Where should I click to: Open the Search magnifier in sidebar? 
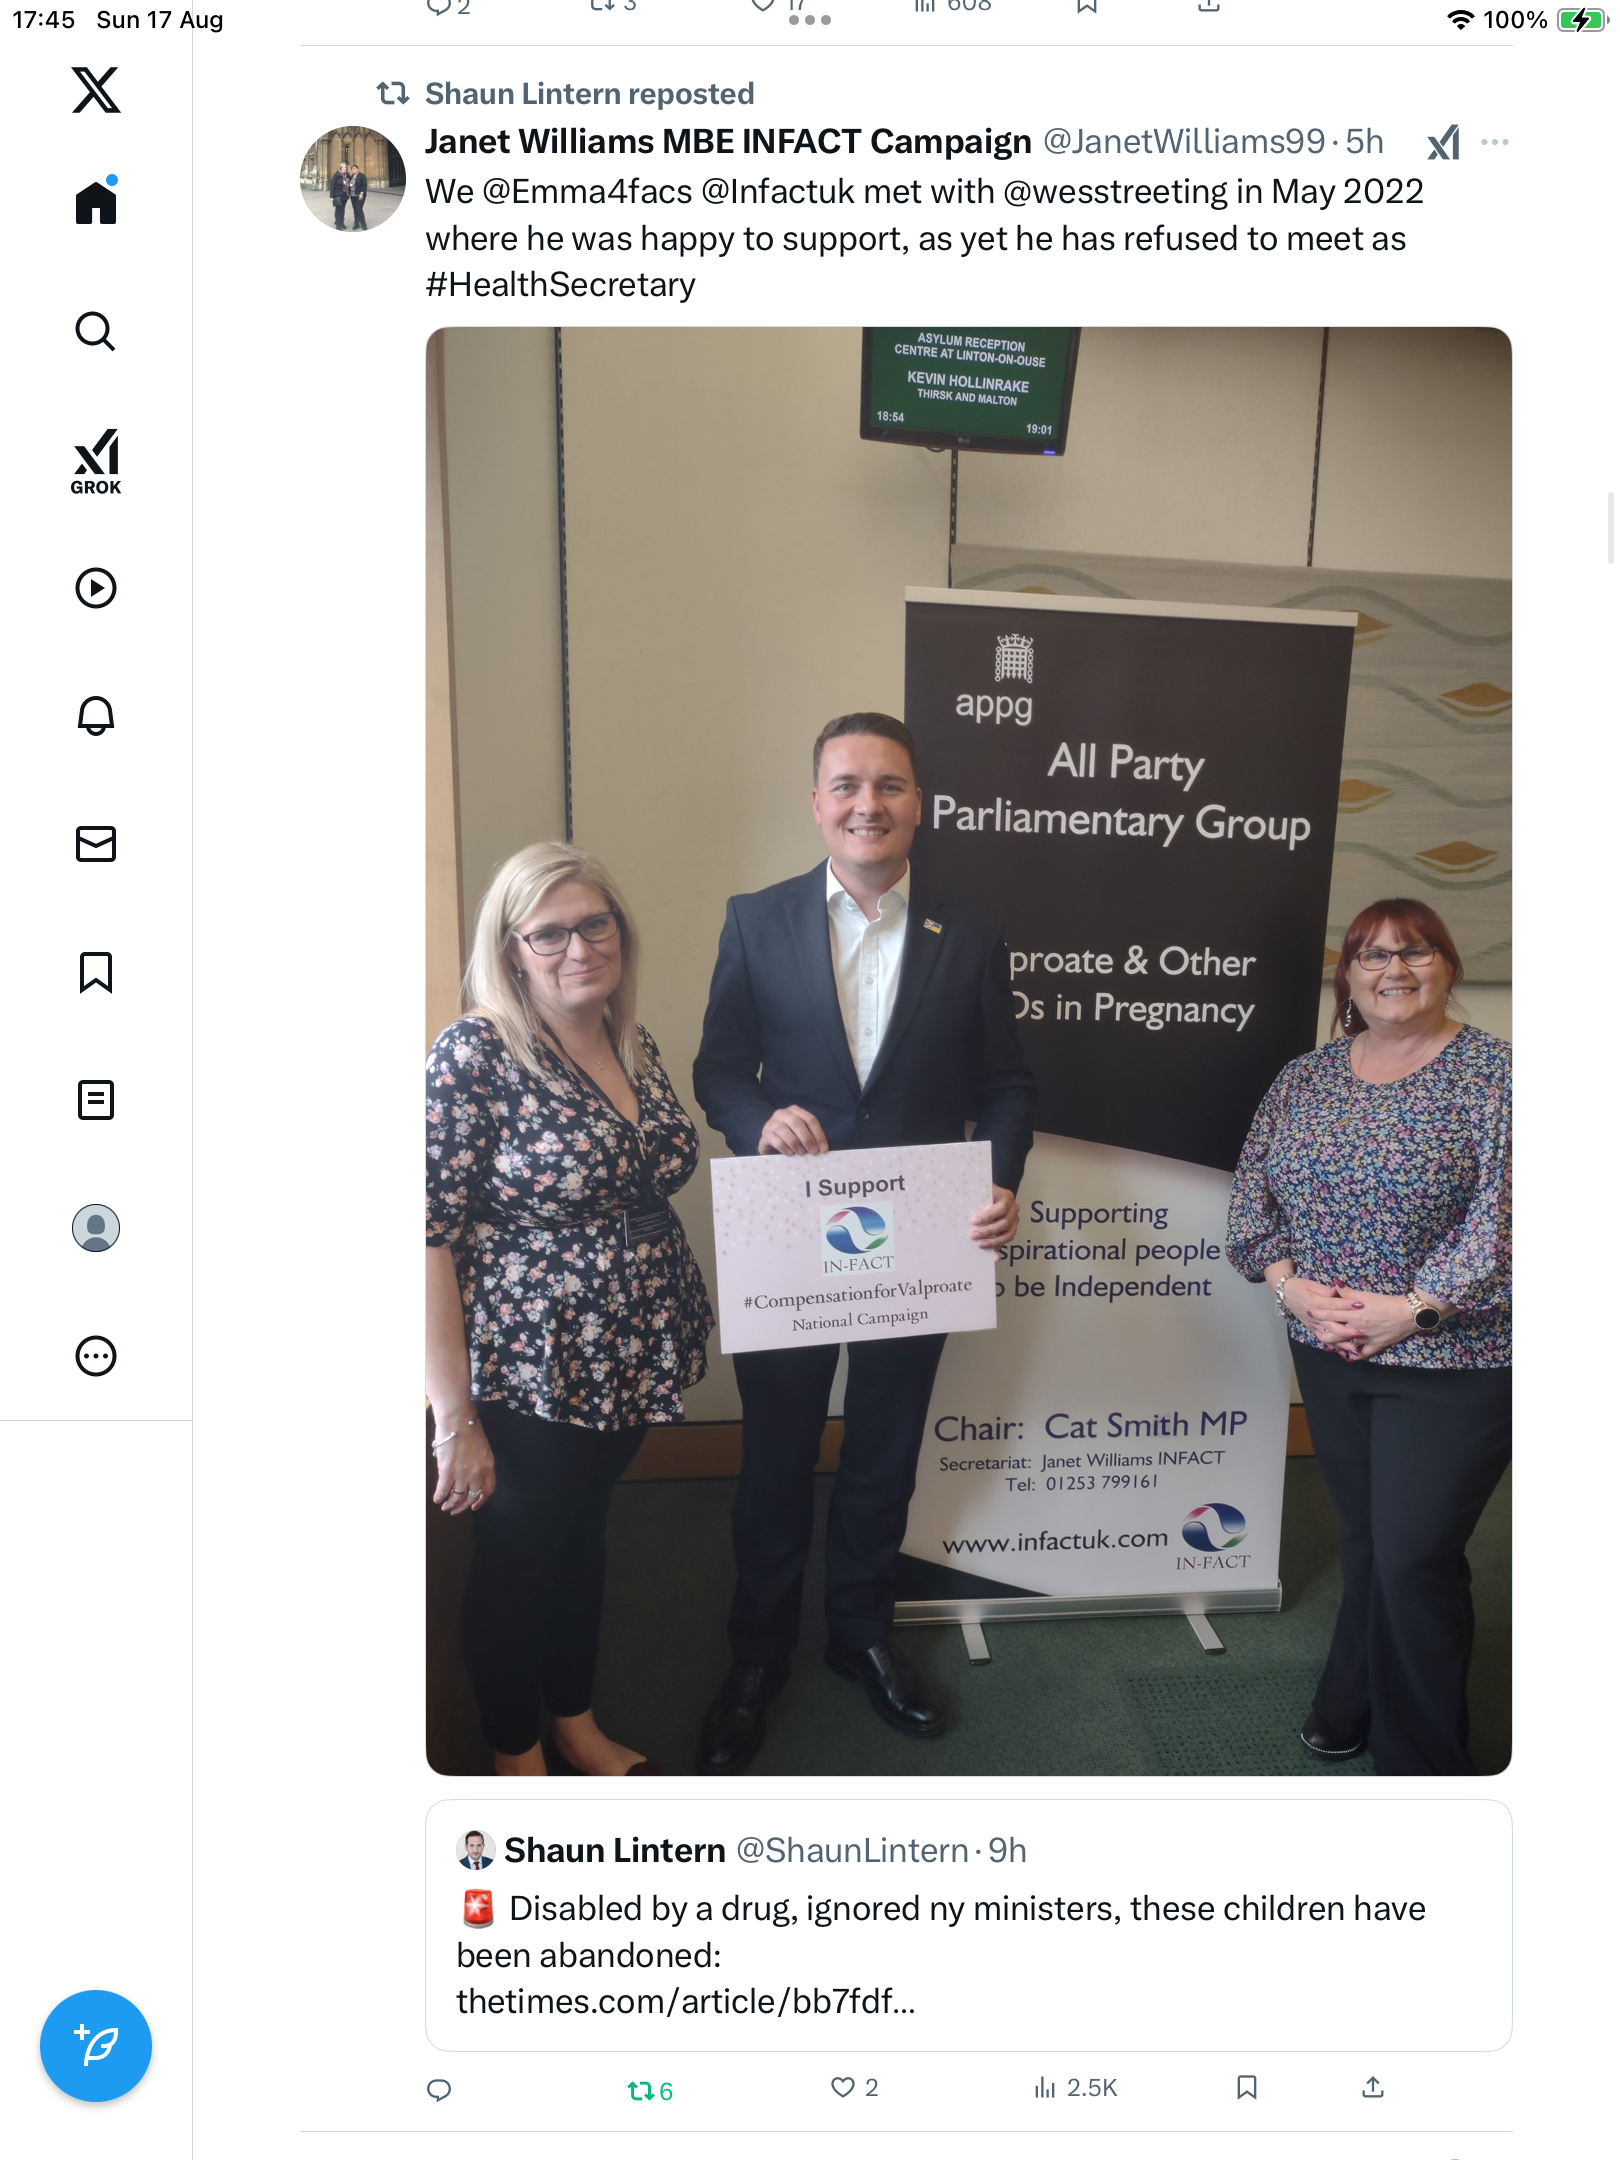click(96, 331)
